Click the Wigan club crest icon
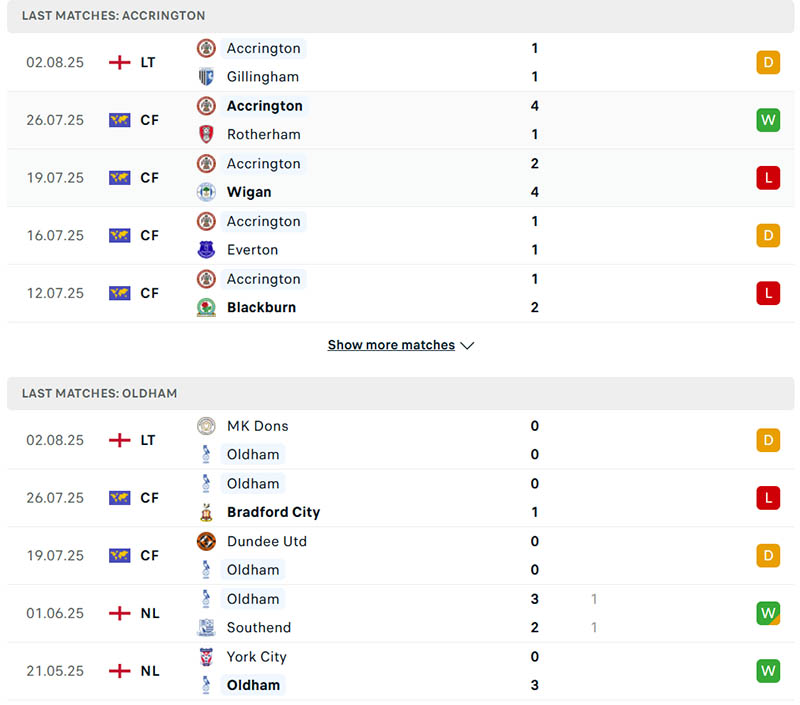 pos(206,192)
